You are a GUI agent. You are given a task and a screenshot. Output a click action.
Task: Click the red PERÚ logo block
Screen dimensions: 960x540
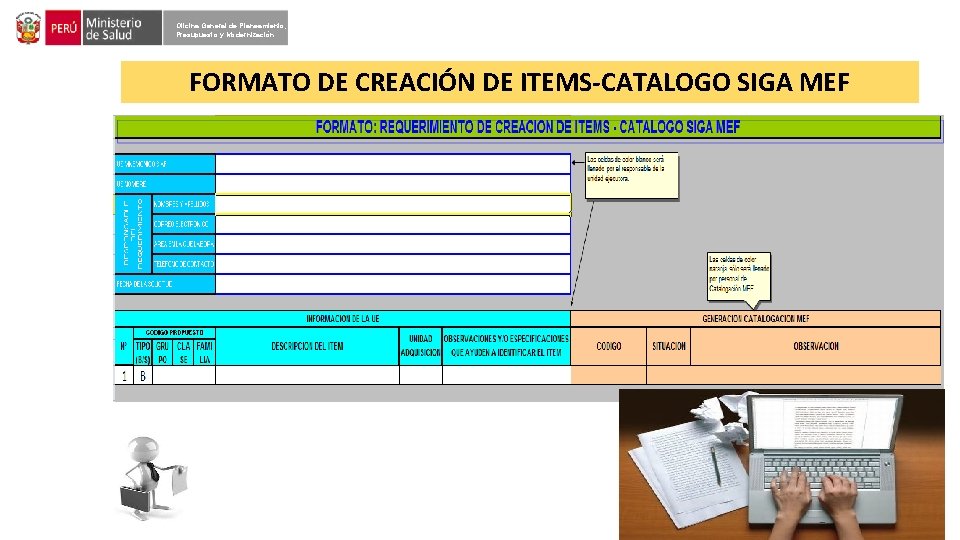click(x=63, y=28)
